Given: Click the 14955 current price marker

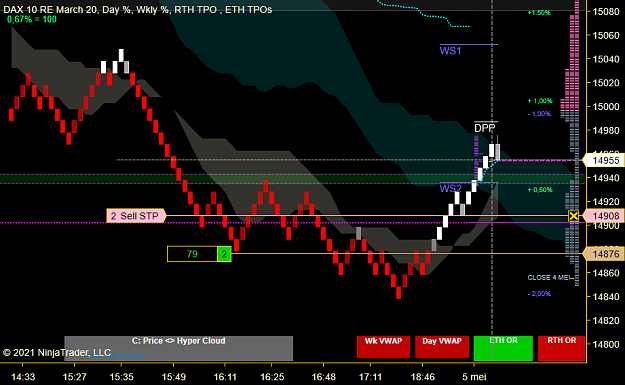Looking at the screenshot, I should pyautogui.click(x=605, y=160).
